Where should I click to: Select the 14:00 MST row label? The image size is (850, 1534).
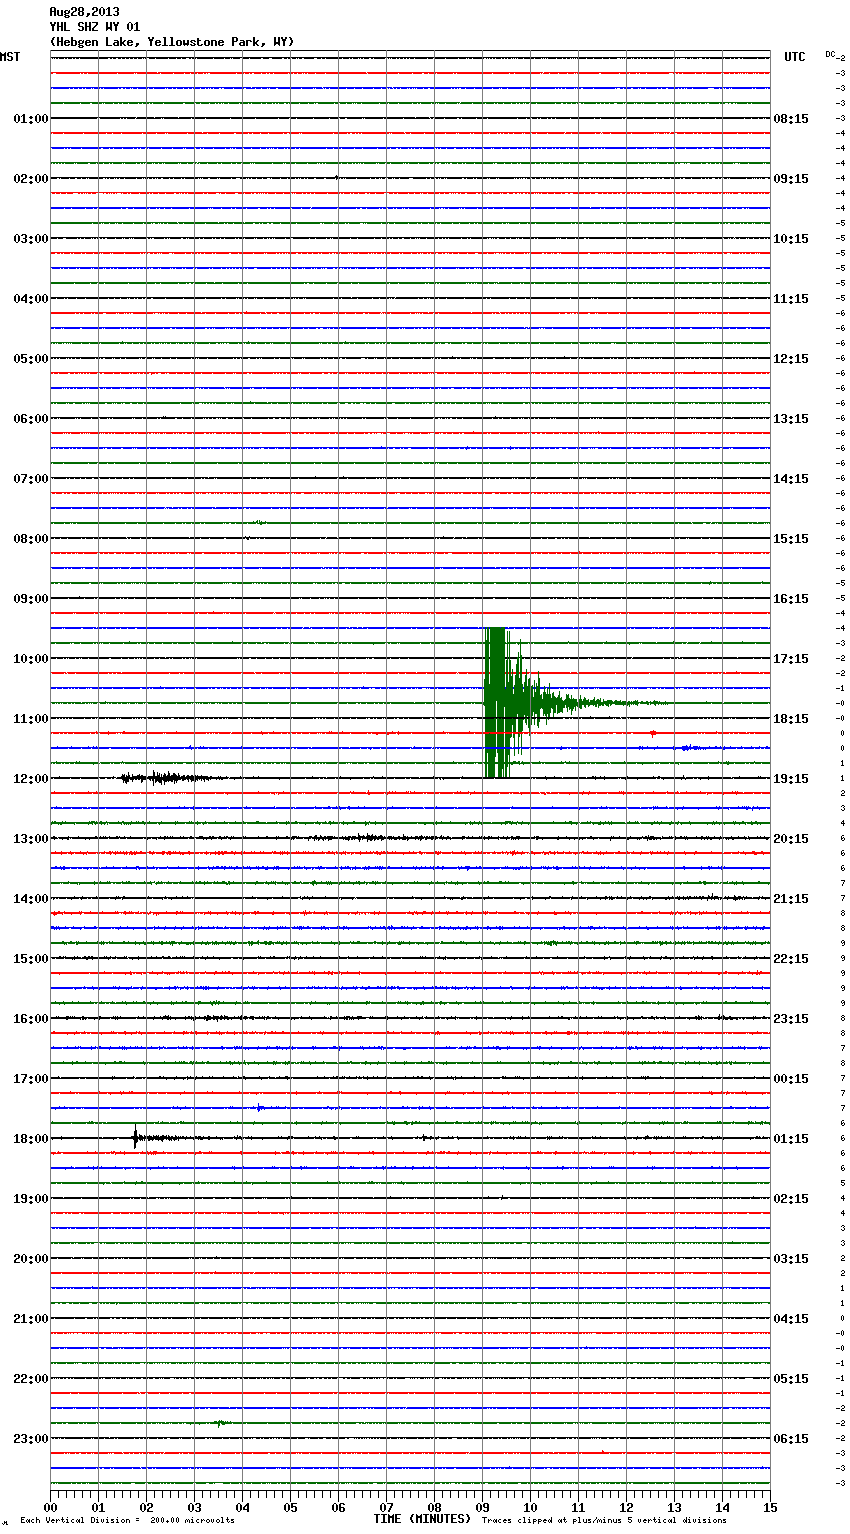click(30, 899)
